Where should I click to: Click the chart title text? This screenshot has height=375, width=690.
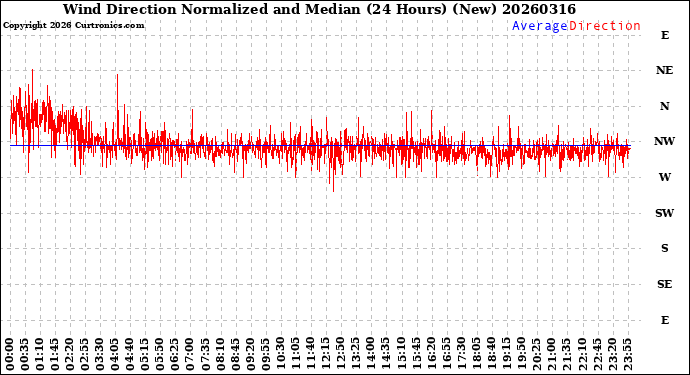pos(319,9)
